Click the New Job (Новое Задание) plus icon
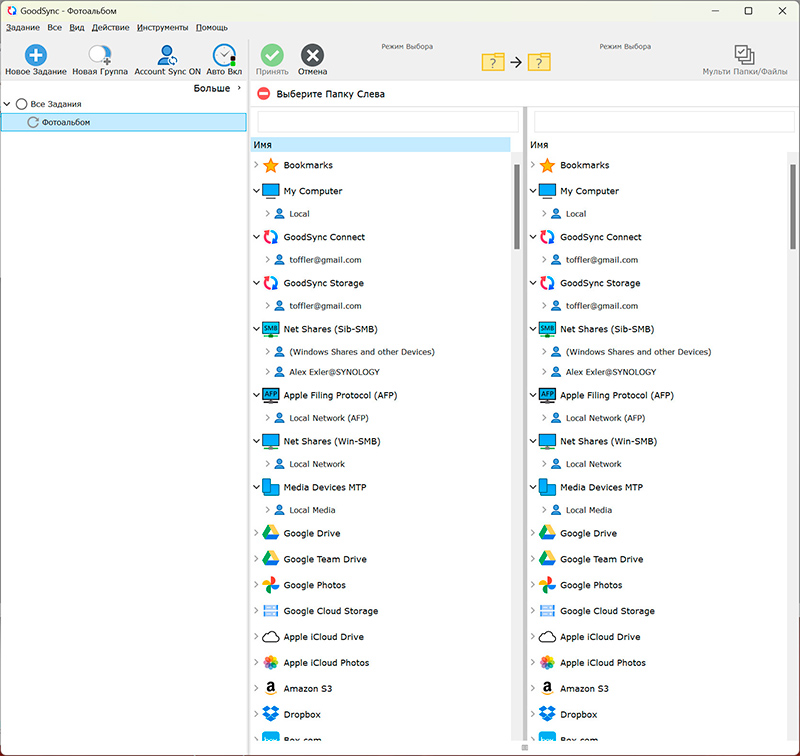This screenshot has height=756, width=800. [x=35, y=56]
